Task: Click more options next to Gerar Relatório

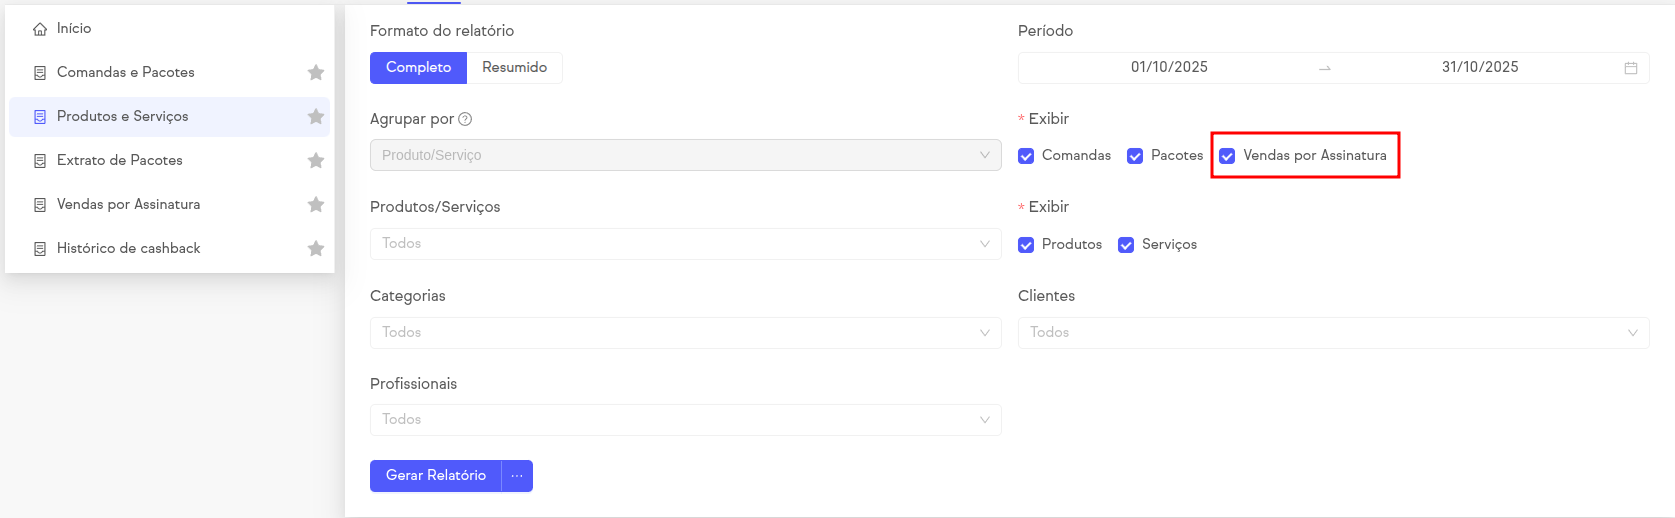Action: [x=517, y=476]
